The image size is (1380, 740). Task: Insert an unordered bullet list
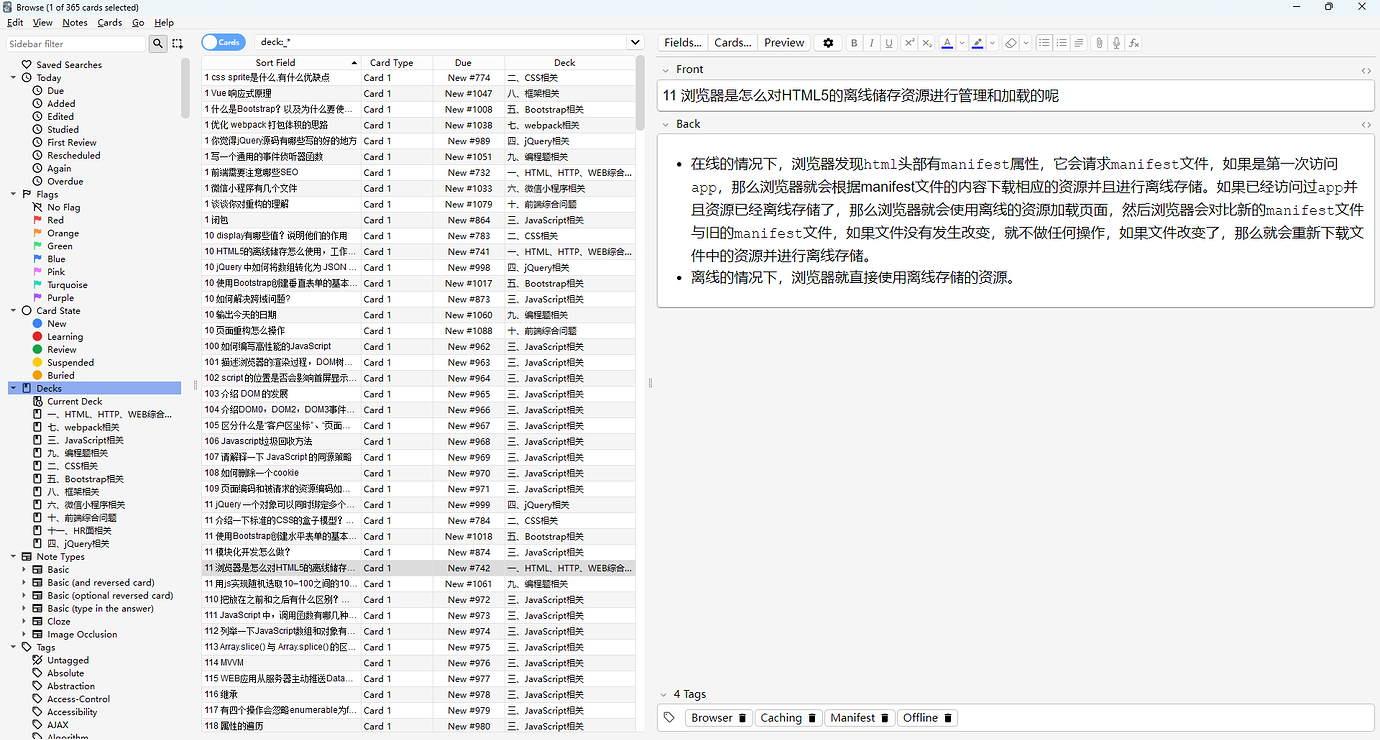click(x=1044, y=43)
